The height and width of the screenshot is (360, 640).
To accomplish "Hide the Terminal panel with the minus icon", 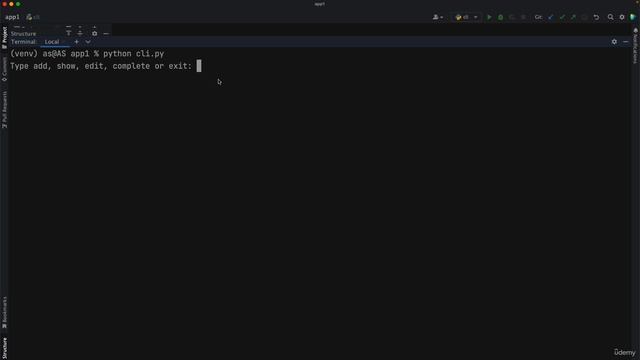I will [x=626, y=42].
